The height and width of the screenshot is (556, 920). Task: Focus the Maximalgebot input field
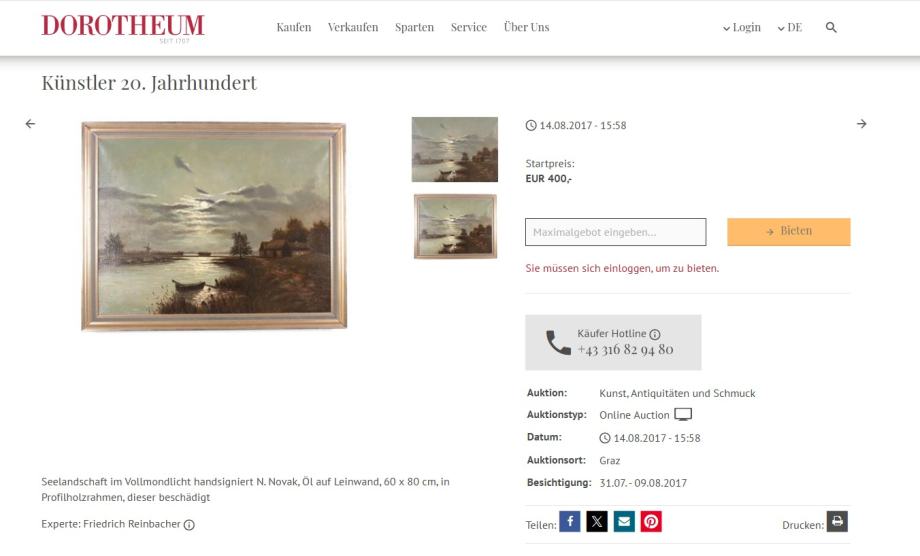[x=615, y=232]
